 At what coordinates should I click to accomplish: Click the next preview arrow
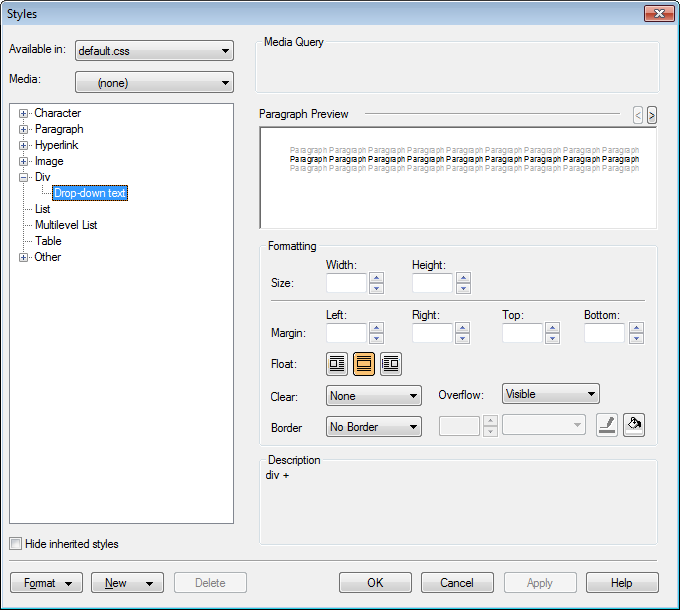point(652,115)
